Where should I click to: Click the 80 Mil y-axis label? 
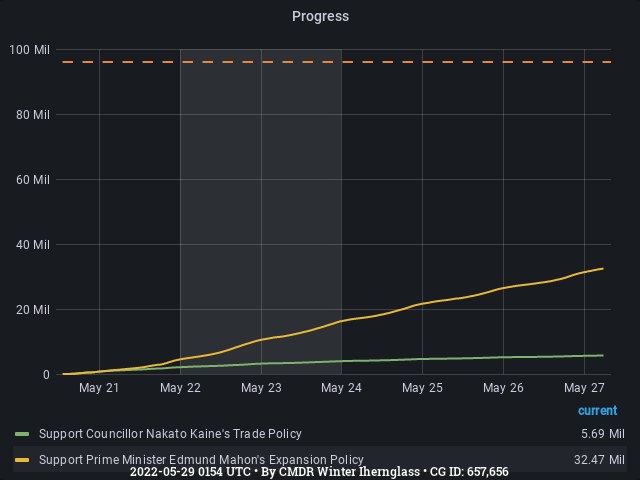click(33, 115)
